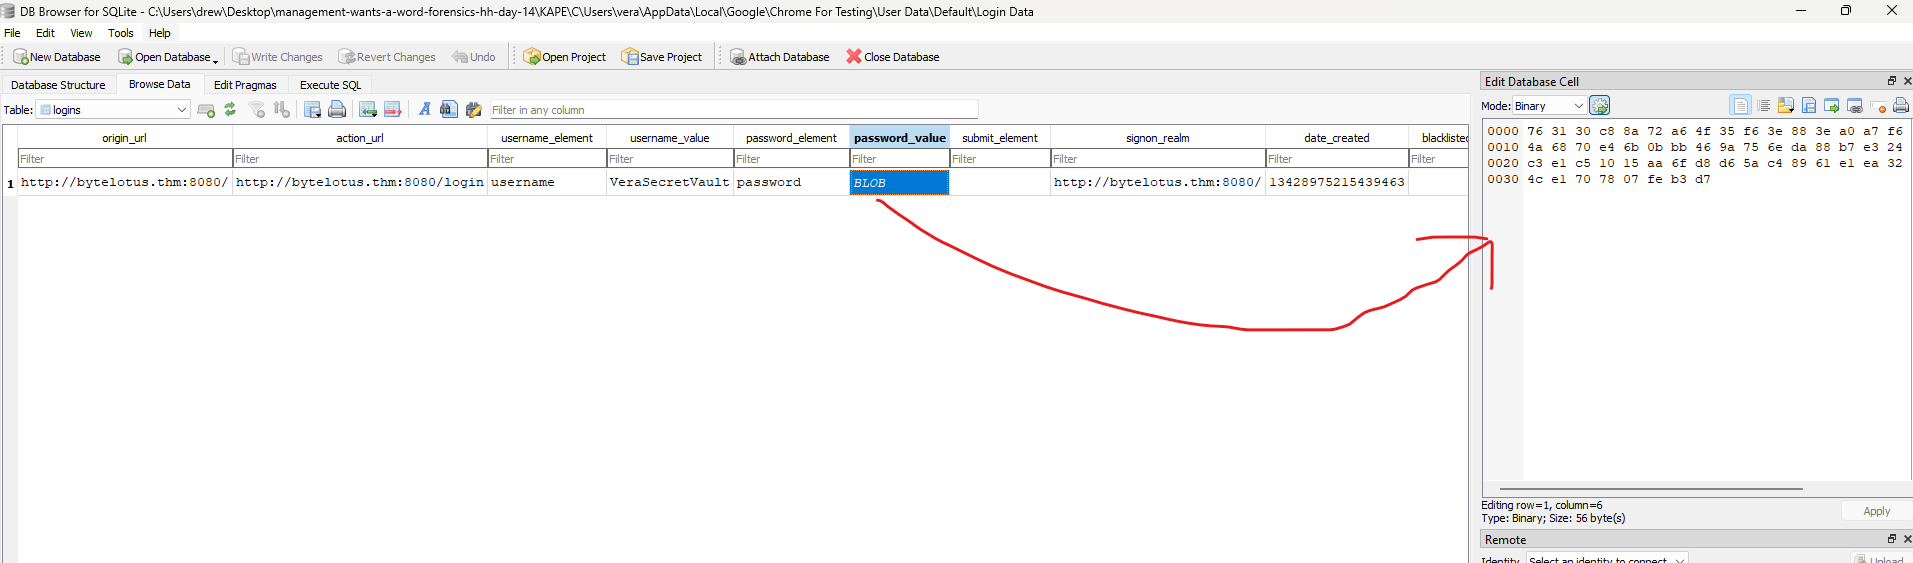Viewport: 1913px width, 563px height.
Task: Click the password_value column filter box
Action: 900,159
